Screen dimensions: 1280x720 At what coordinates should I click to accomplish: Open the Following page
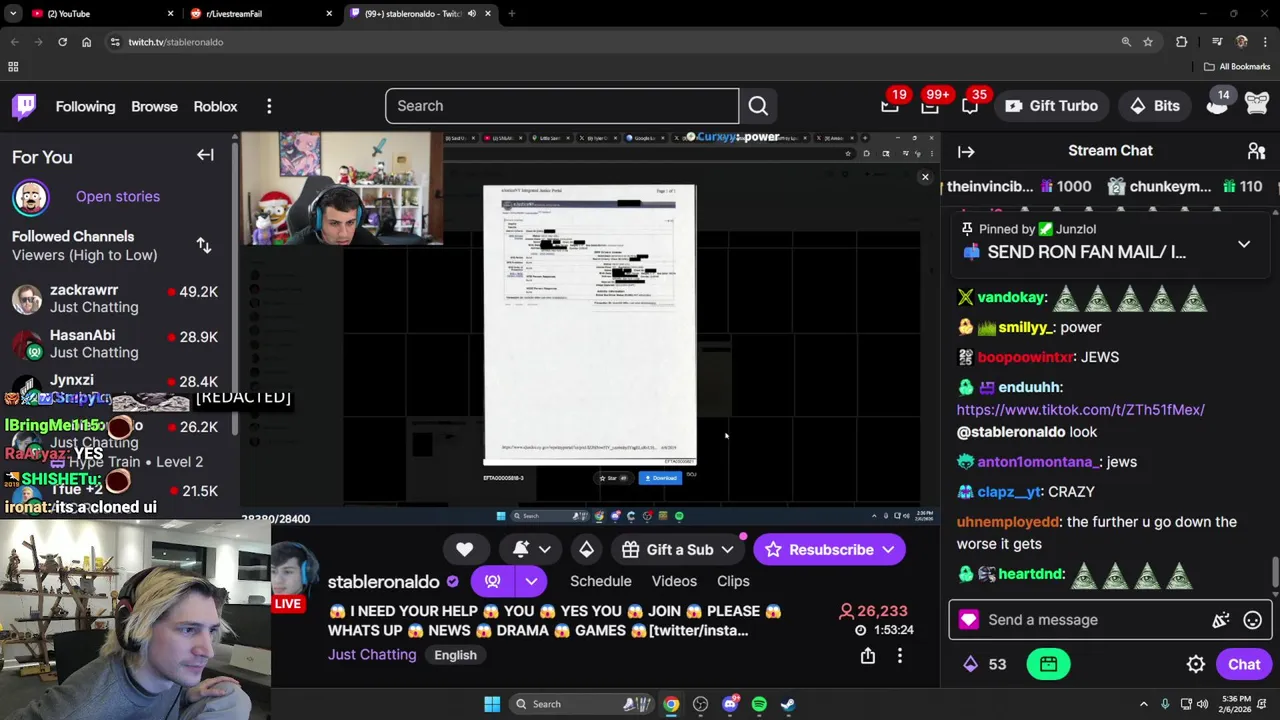pos(85,106)
